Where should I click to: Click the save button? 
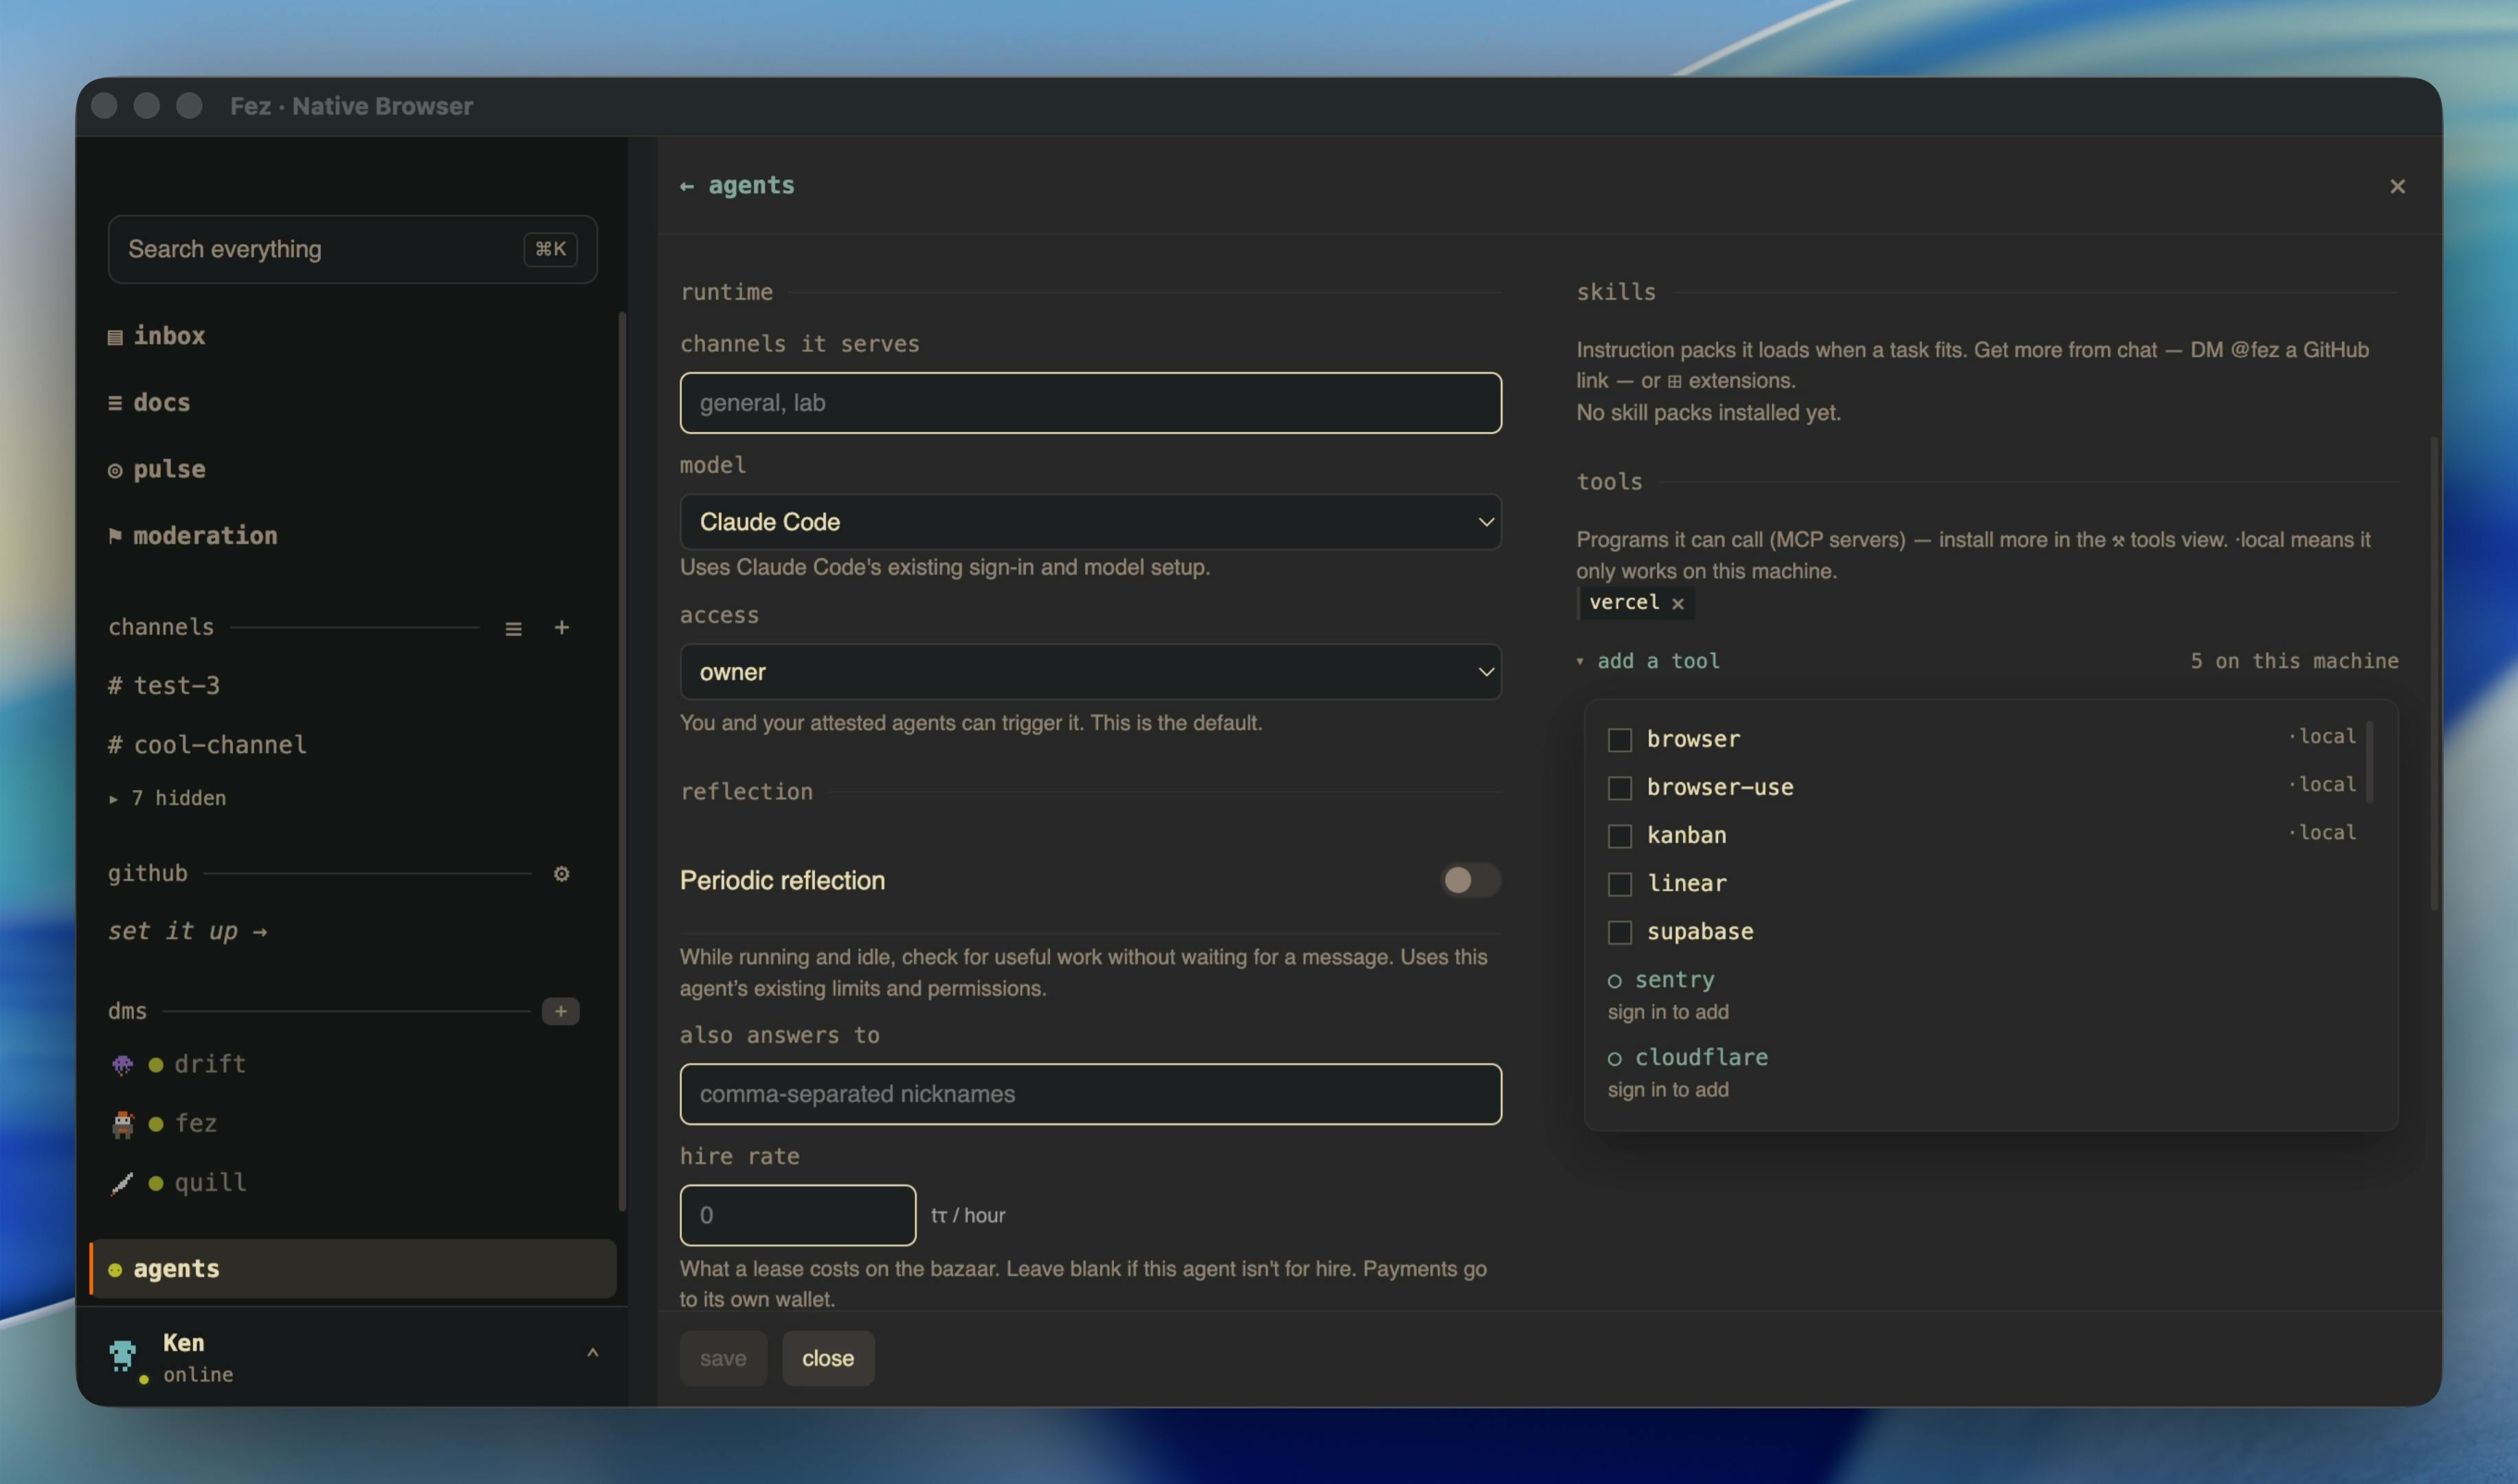723,1358
